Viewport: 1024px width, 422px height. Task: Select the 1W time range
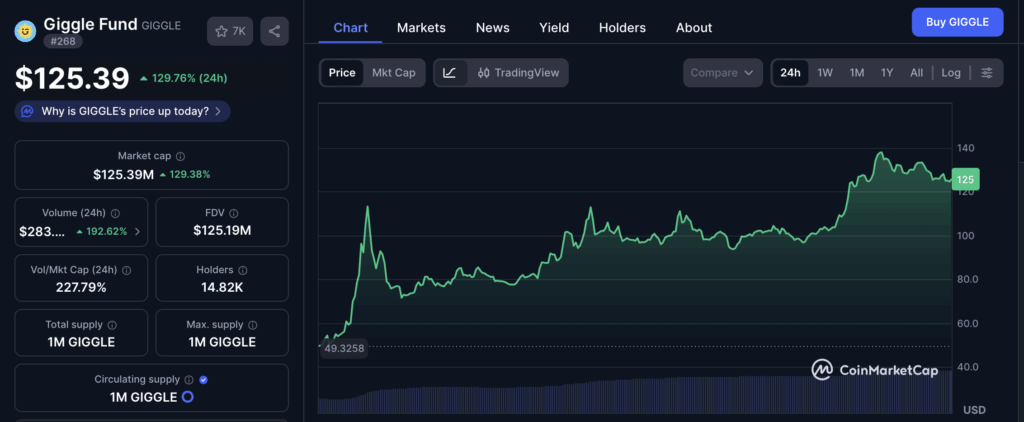825,73
